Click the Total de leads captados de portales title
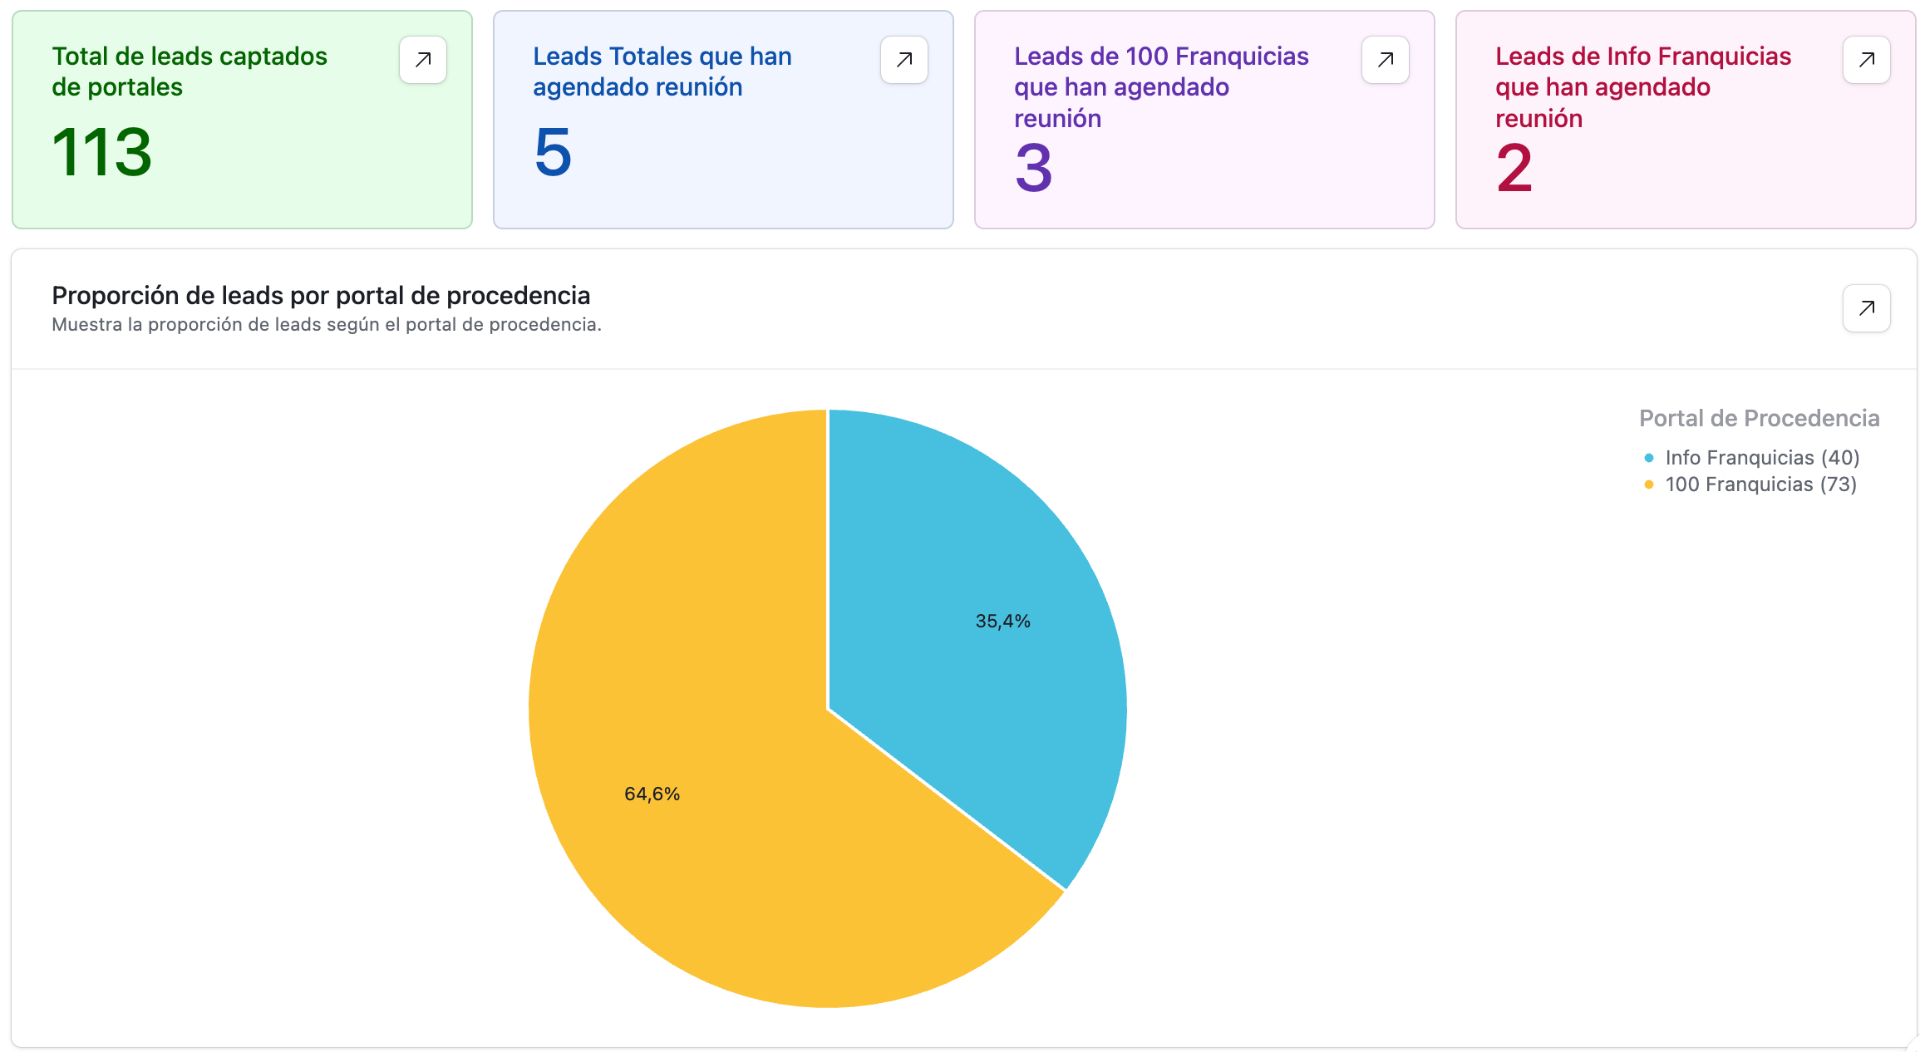 189,72
